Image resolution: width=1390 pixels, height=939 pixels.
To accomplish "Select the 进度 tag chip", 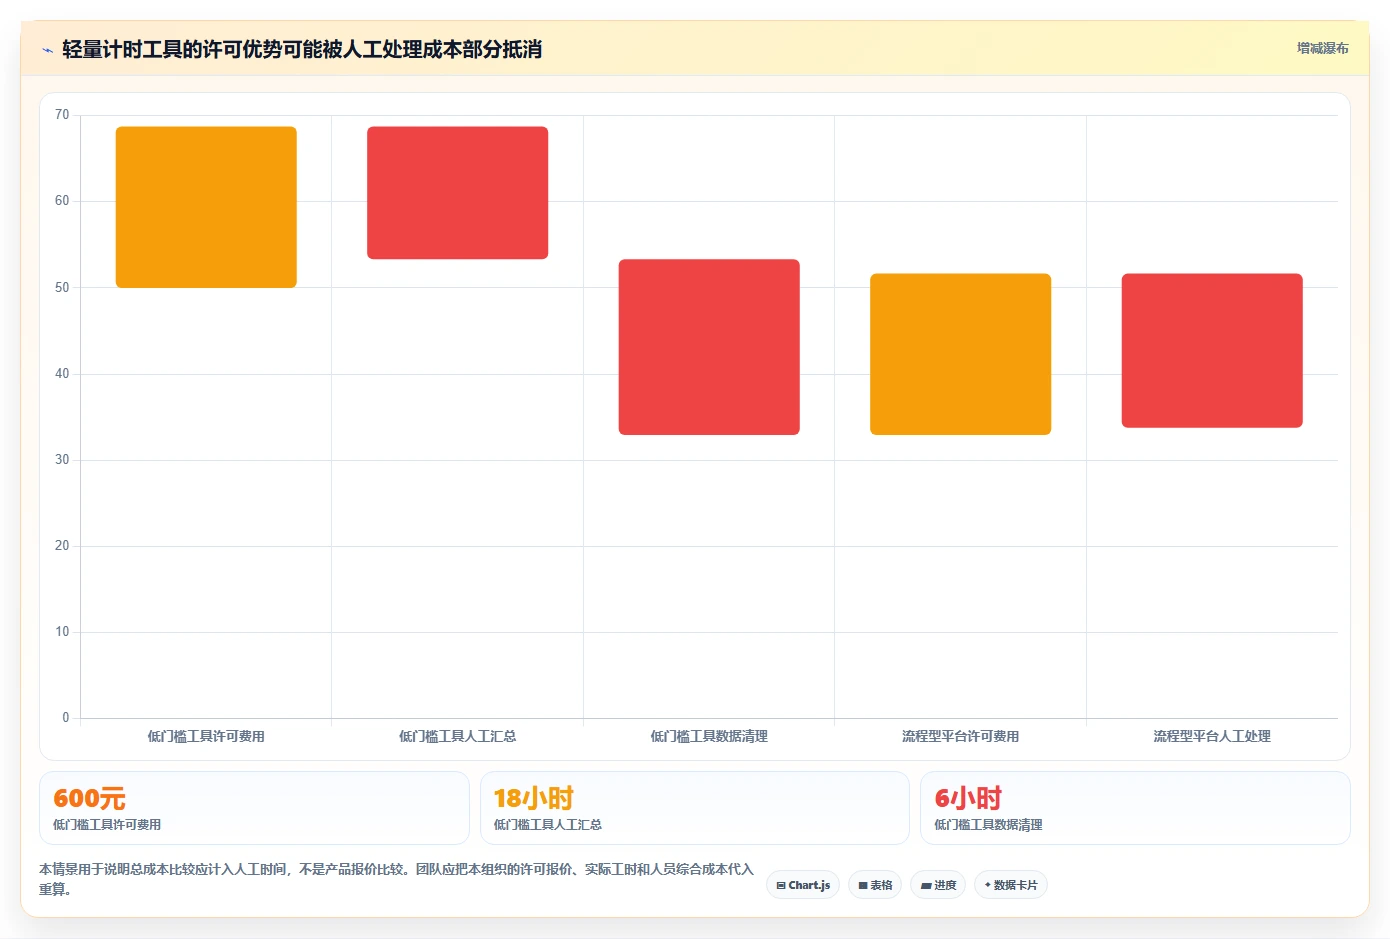I will point(938,885).
